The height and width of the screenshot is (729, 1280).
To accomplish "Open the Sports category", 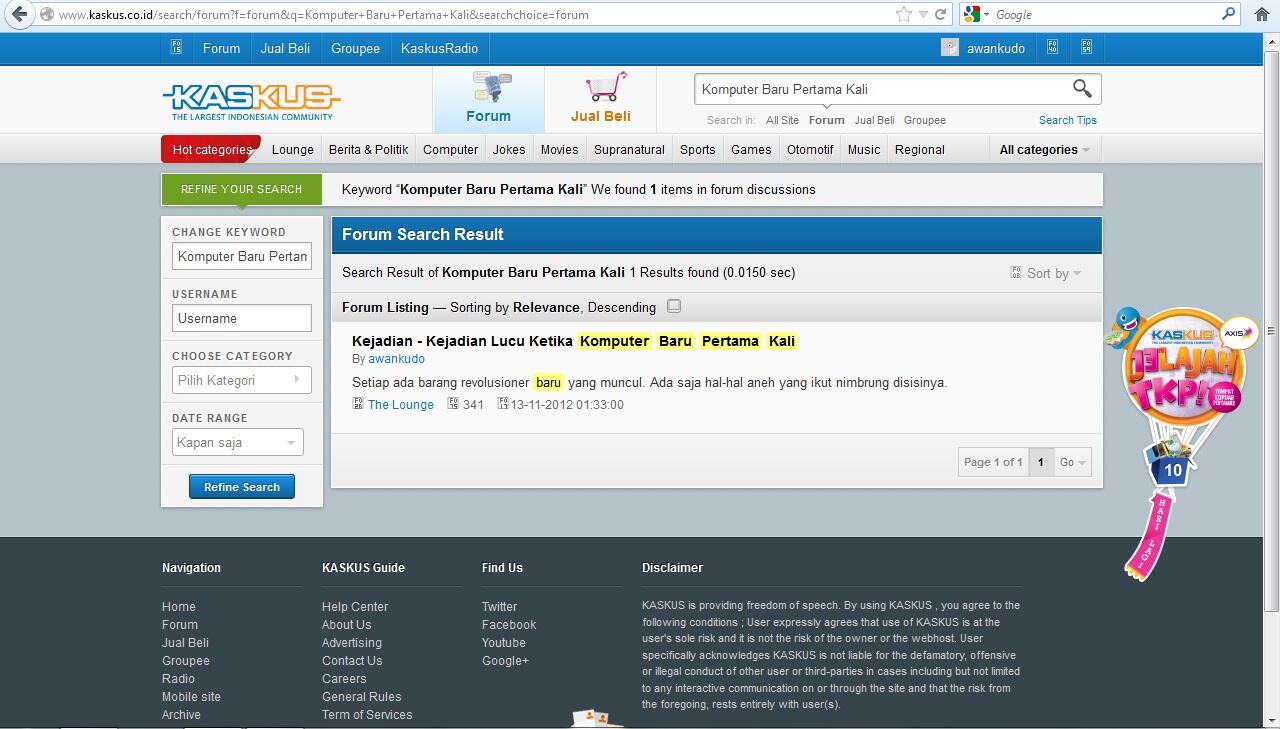I will click(697, 150).
